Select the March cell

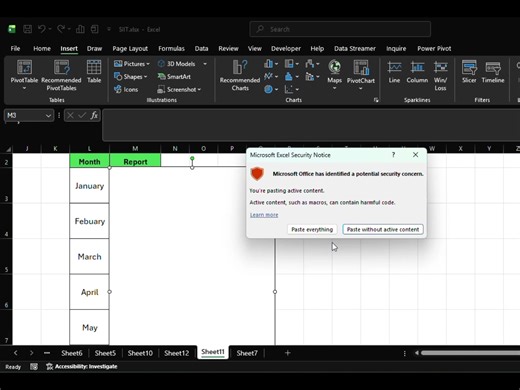[x=89, y=257]
